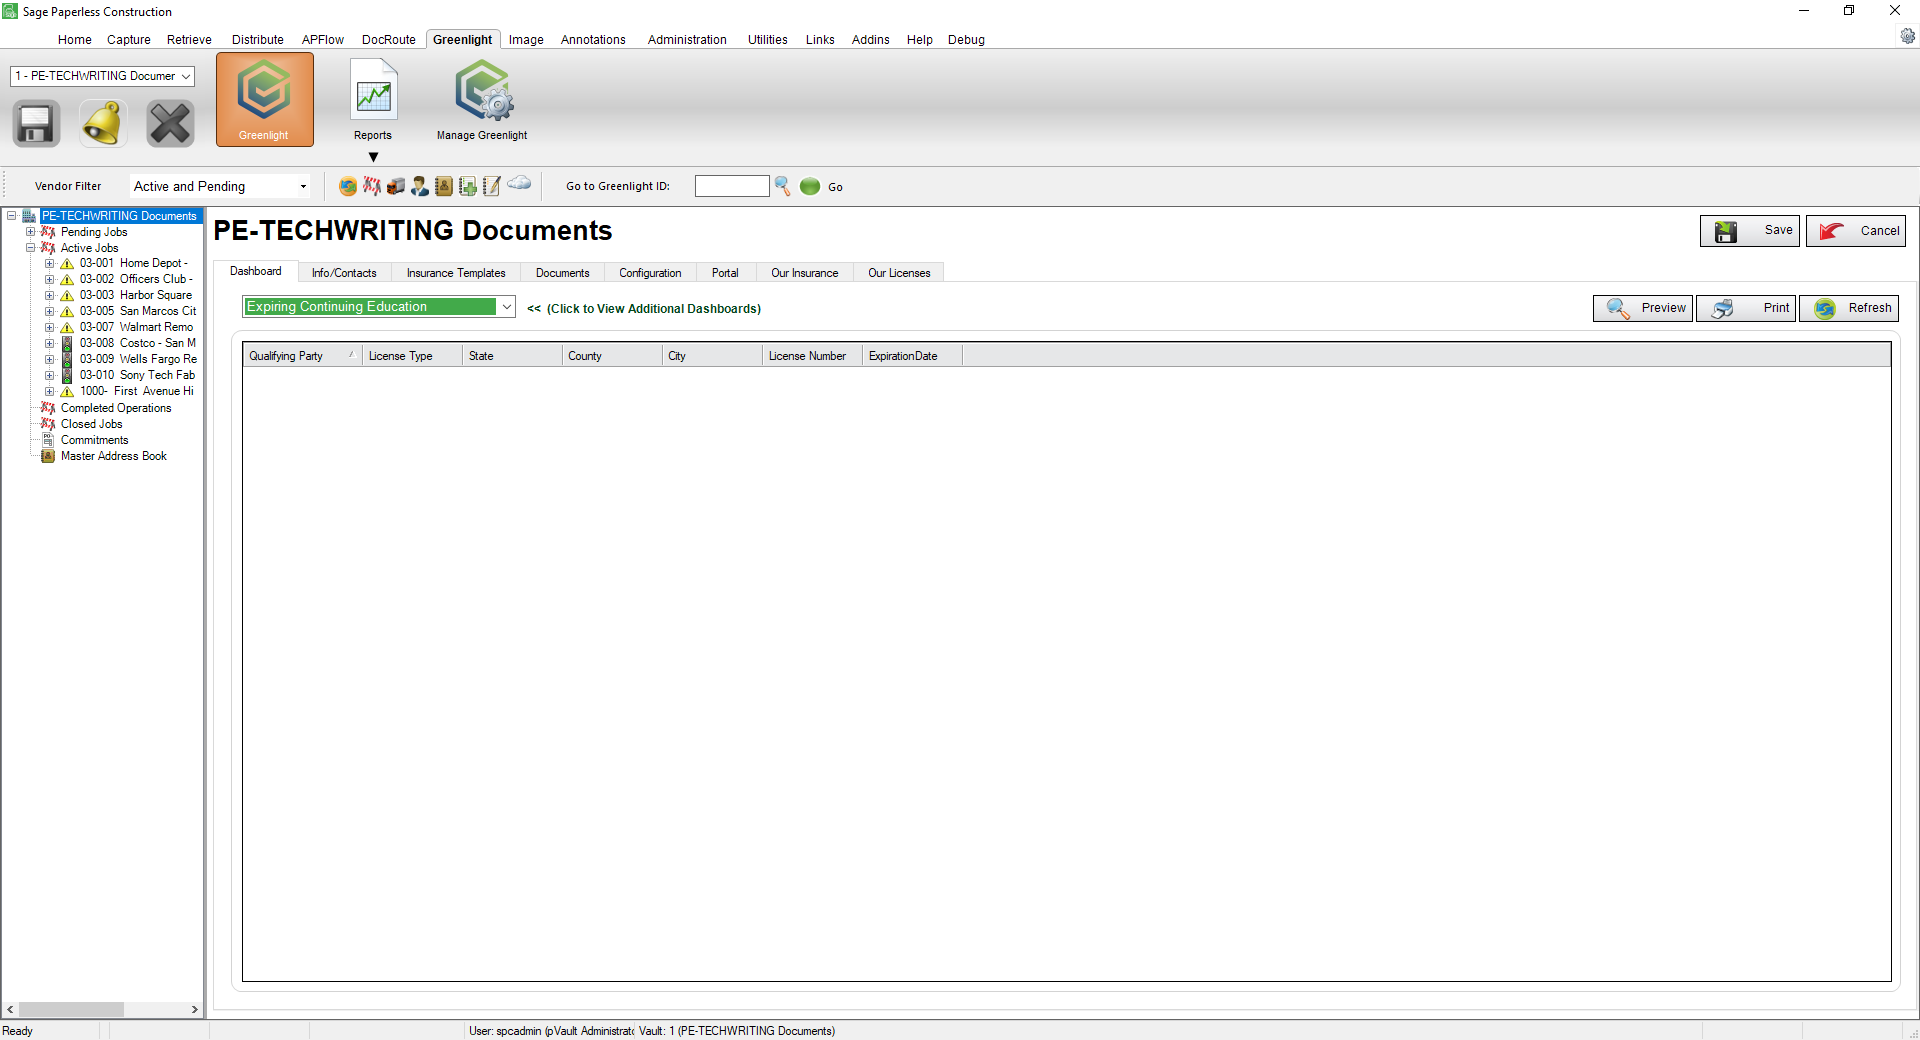The width and height of the screenshot is (1920, 1040).
Task: Click the large Greenlight ribbon icon
Action: 264,100
